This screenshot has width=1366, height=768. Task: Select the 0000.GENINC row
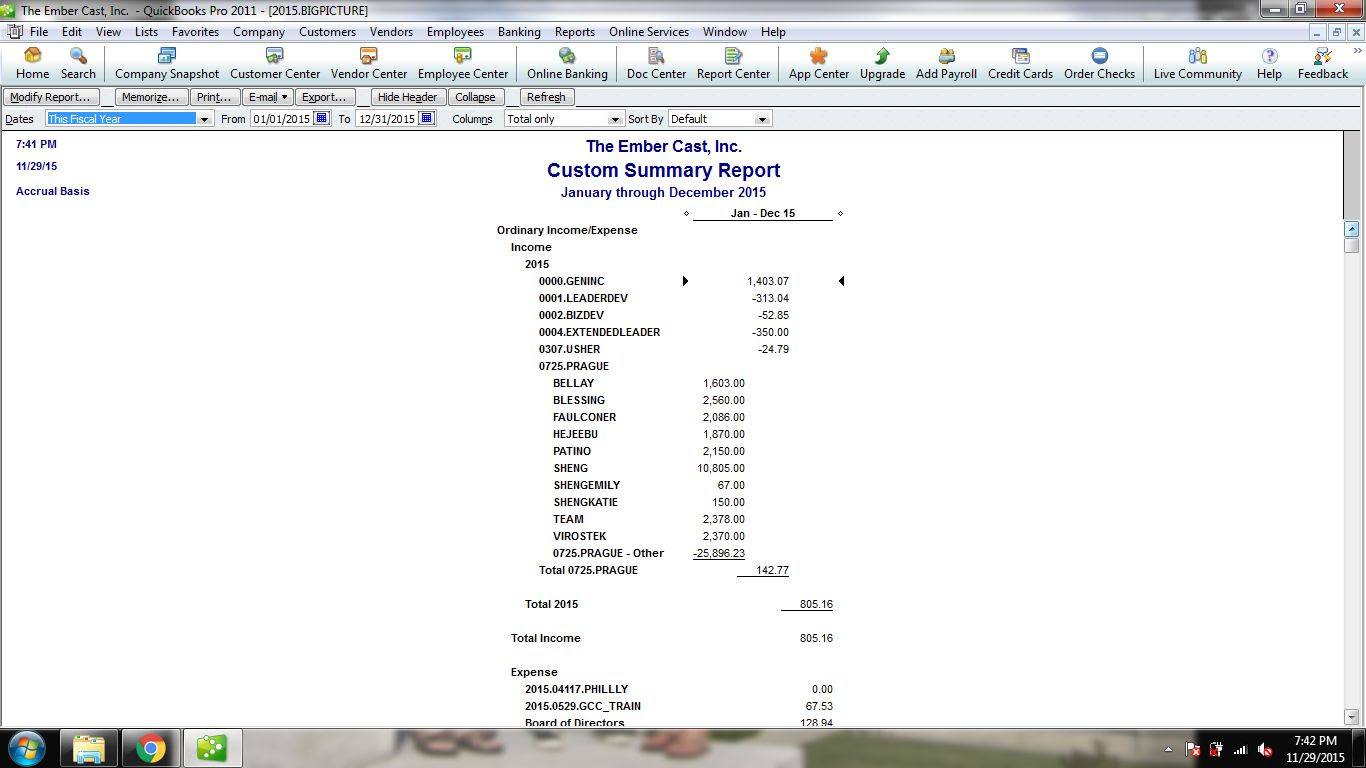click(664, 281)
